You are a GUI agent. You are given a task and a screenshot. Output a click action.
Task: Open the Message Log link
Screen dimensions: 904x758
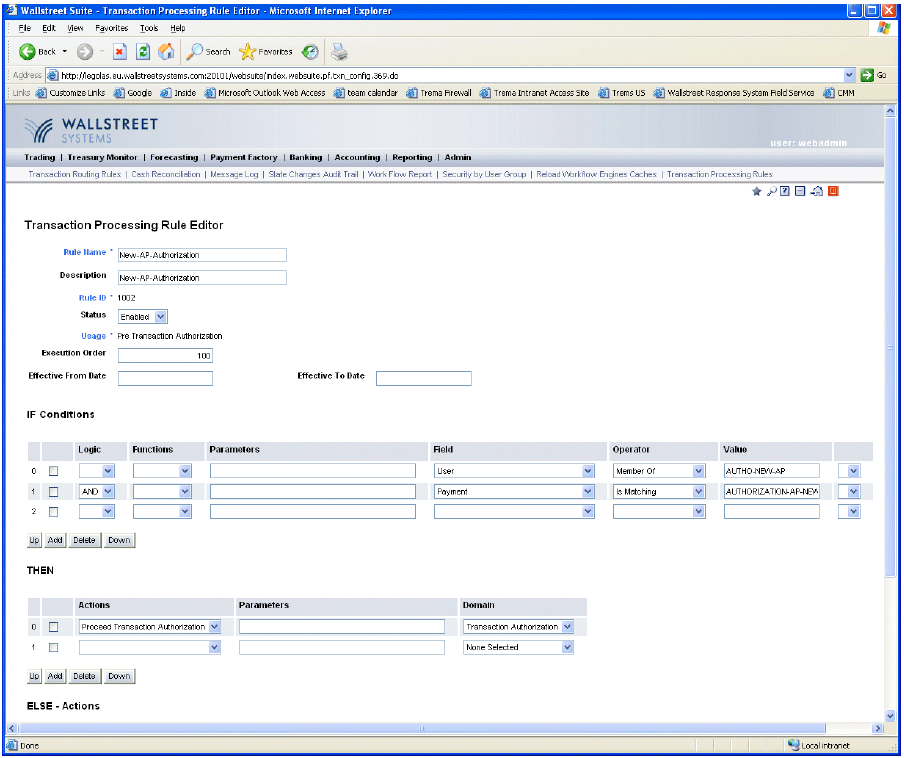coord(234,174)
